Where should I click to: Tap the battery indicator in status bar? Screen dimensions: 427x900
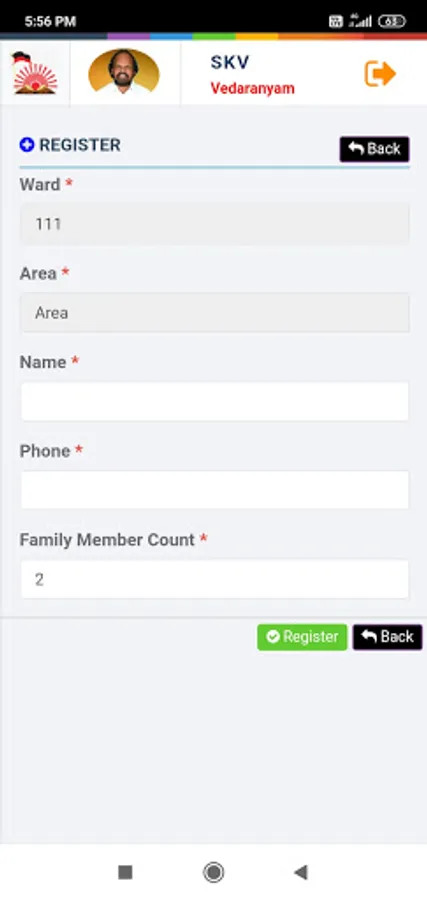[392, 22]
